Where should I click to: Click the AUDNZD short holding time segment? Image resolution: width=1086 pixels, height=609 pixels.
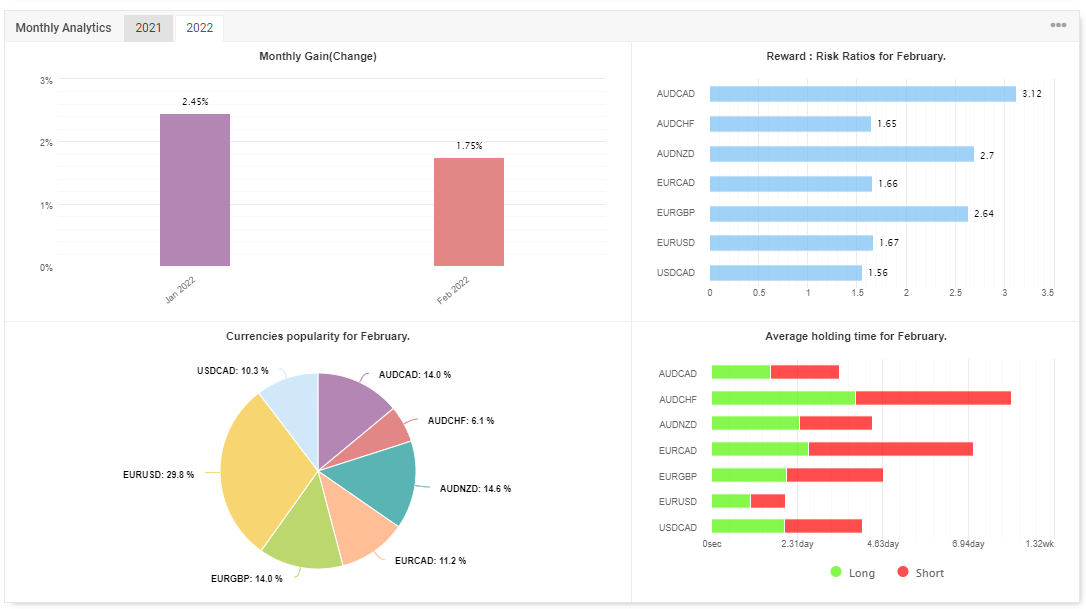pyautogui.click(x=836, y=423)
